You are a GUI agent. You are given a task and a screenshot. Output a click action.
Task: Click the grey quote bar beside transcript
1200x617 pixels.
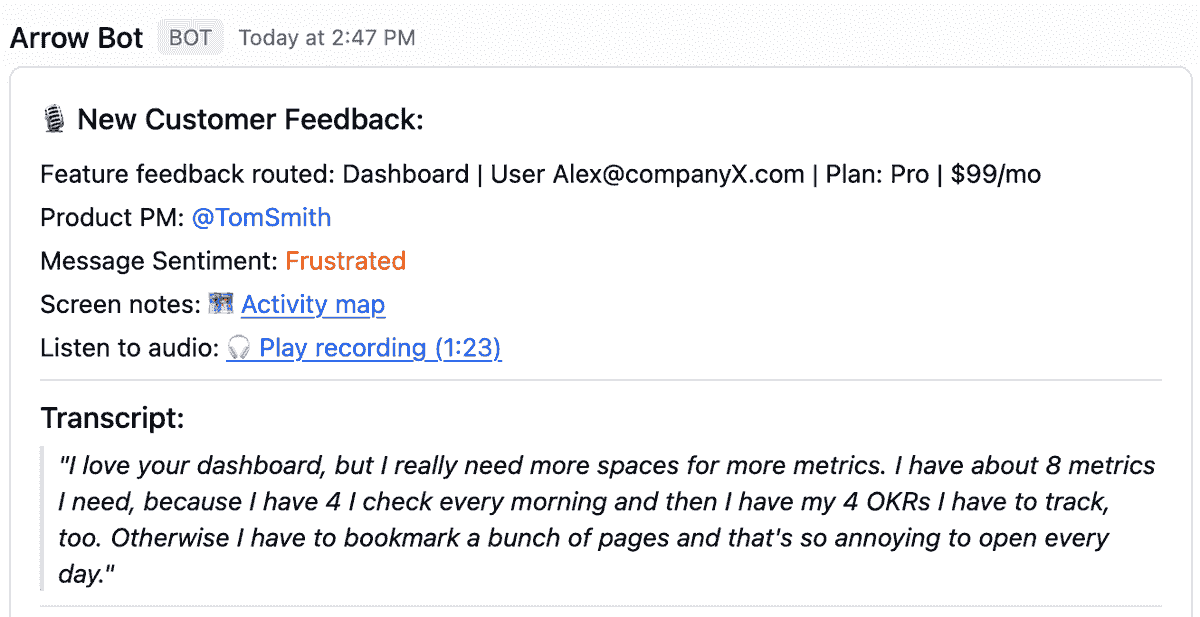(43, 518)
